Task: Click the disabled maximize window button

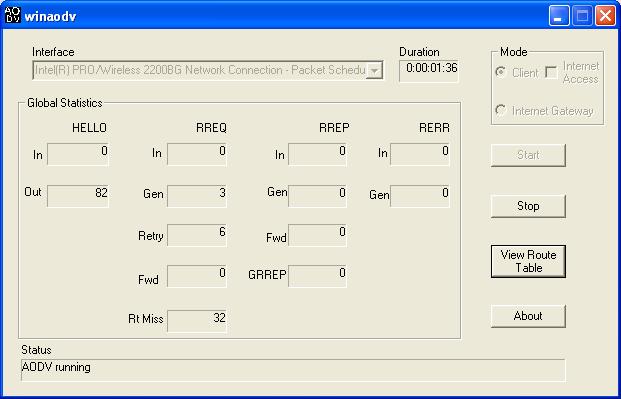Action: [582, 16]
